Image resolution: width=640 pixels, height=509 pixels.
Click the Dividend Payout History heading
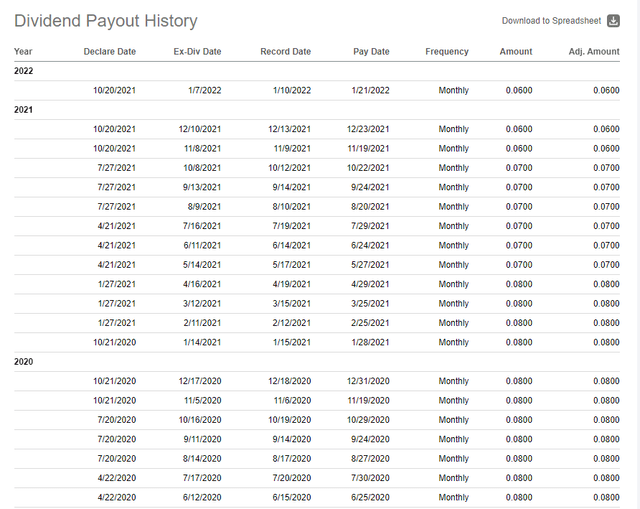point(106,21)
